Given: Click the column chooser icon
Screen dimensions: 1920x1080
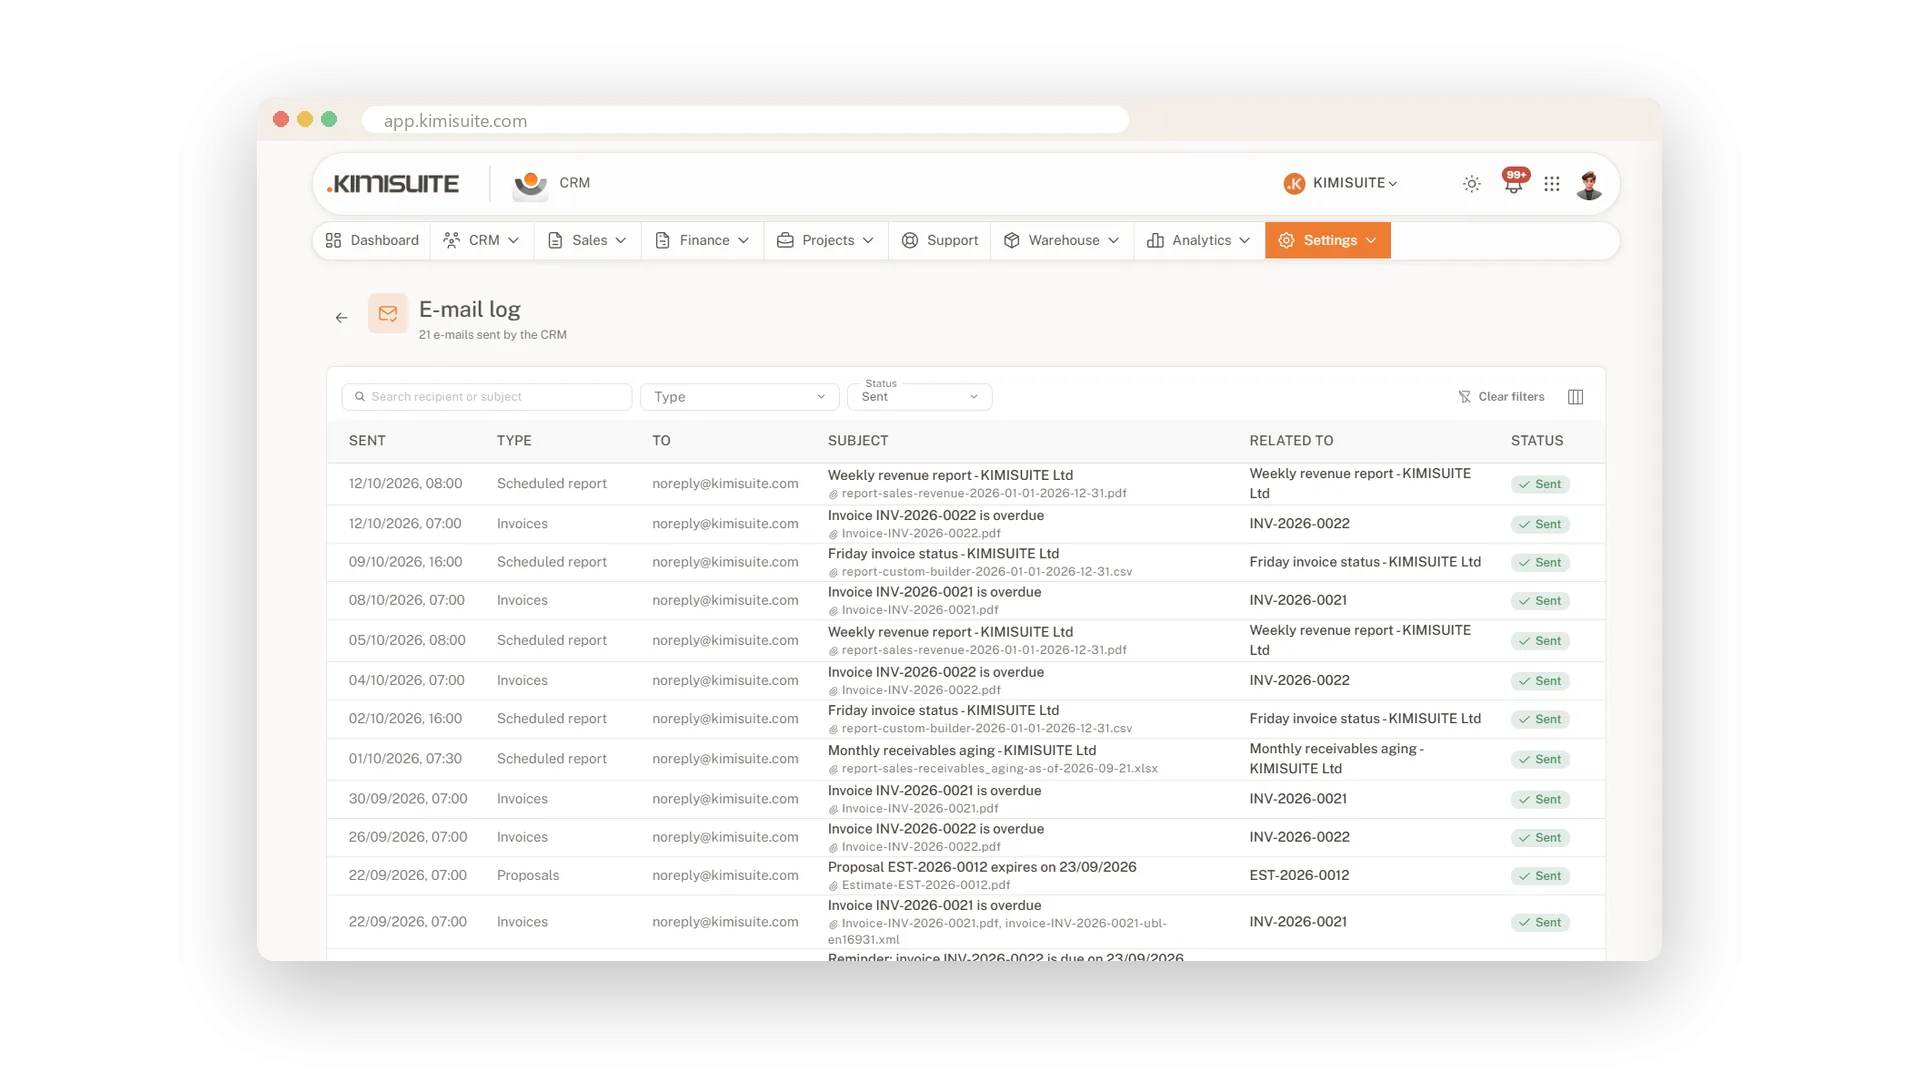Looking at the screenshot, I should point(1575,397).
